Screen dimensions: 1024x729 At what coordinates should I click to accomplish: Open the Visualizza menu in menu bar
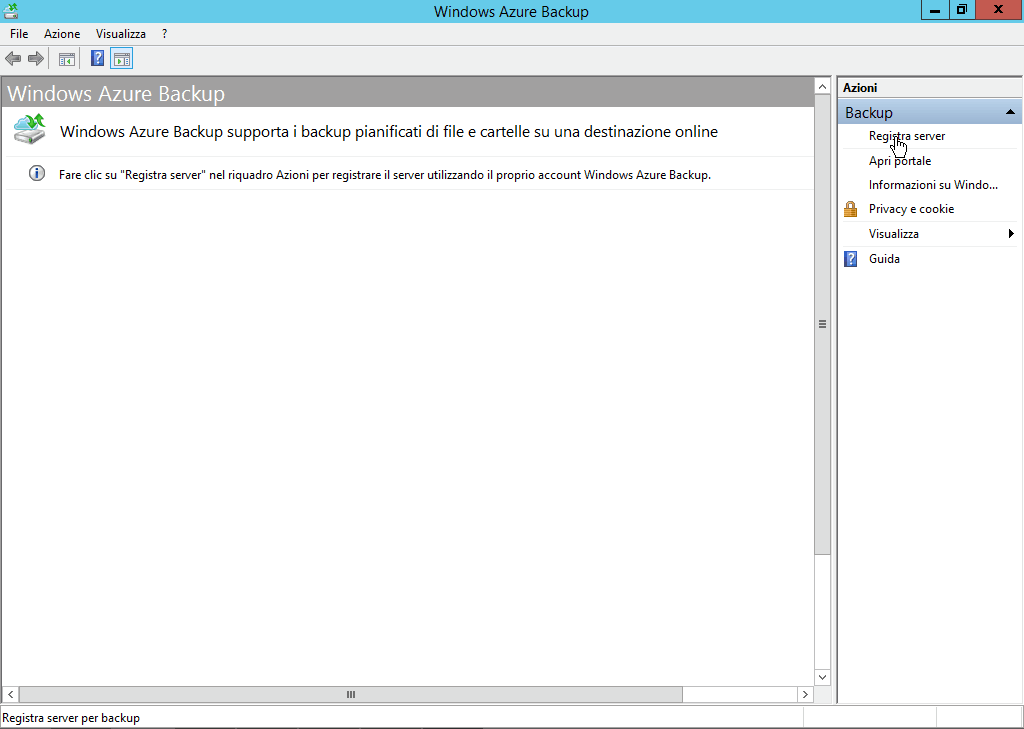(121, 34)
